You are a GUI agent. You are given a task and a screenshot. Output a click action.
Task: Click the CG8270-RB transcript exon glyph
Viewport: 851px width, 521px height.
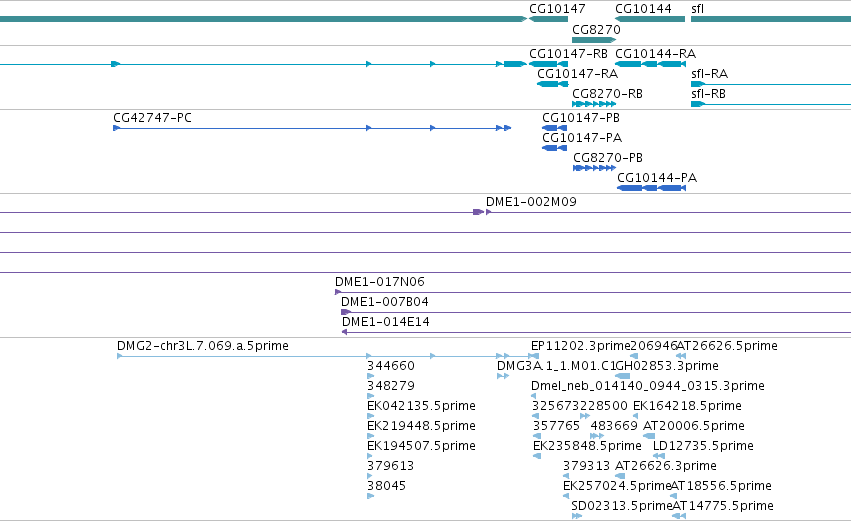(x=594, y=104)
